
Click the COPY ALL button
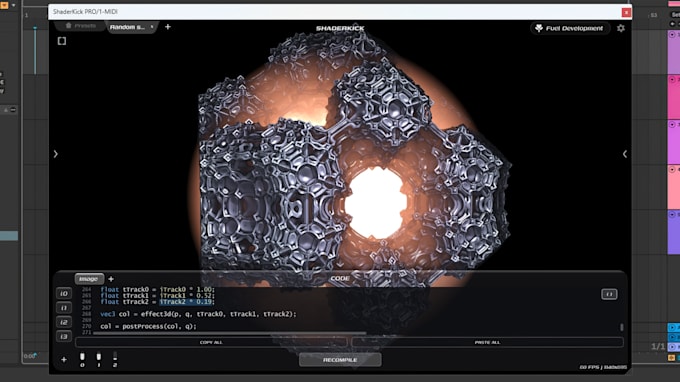(x=211, y=343)
